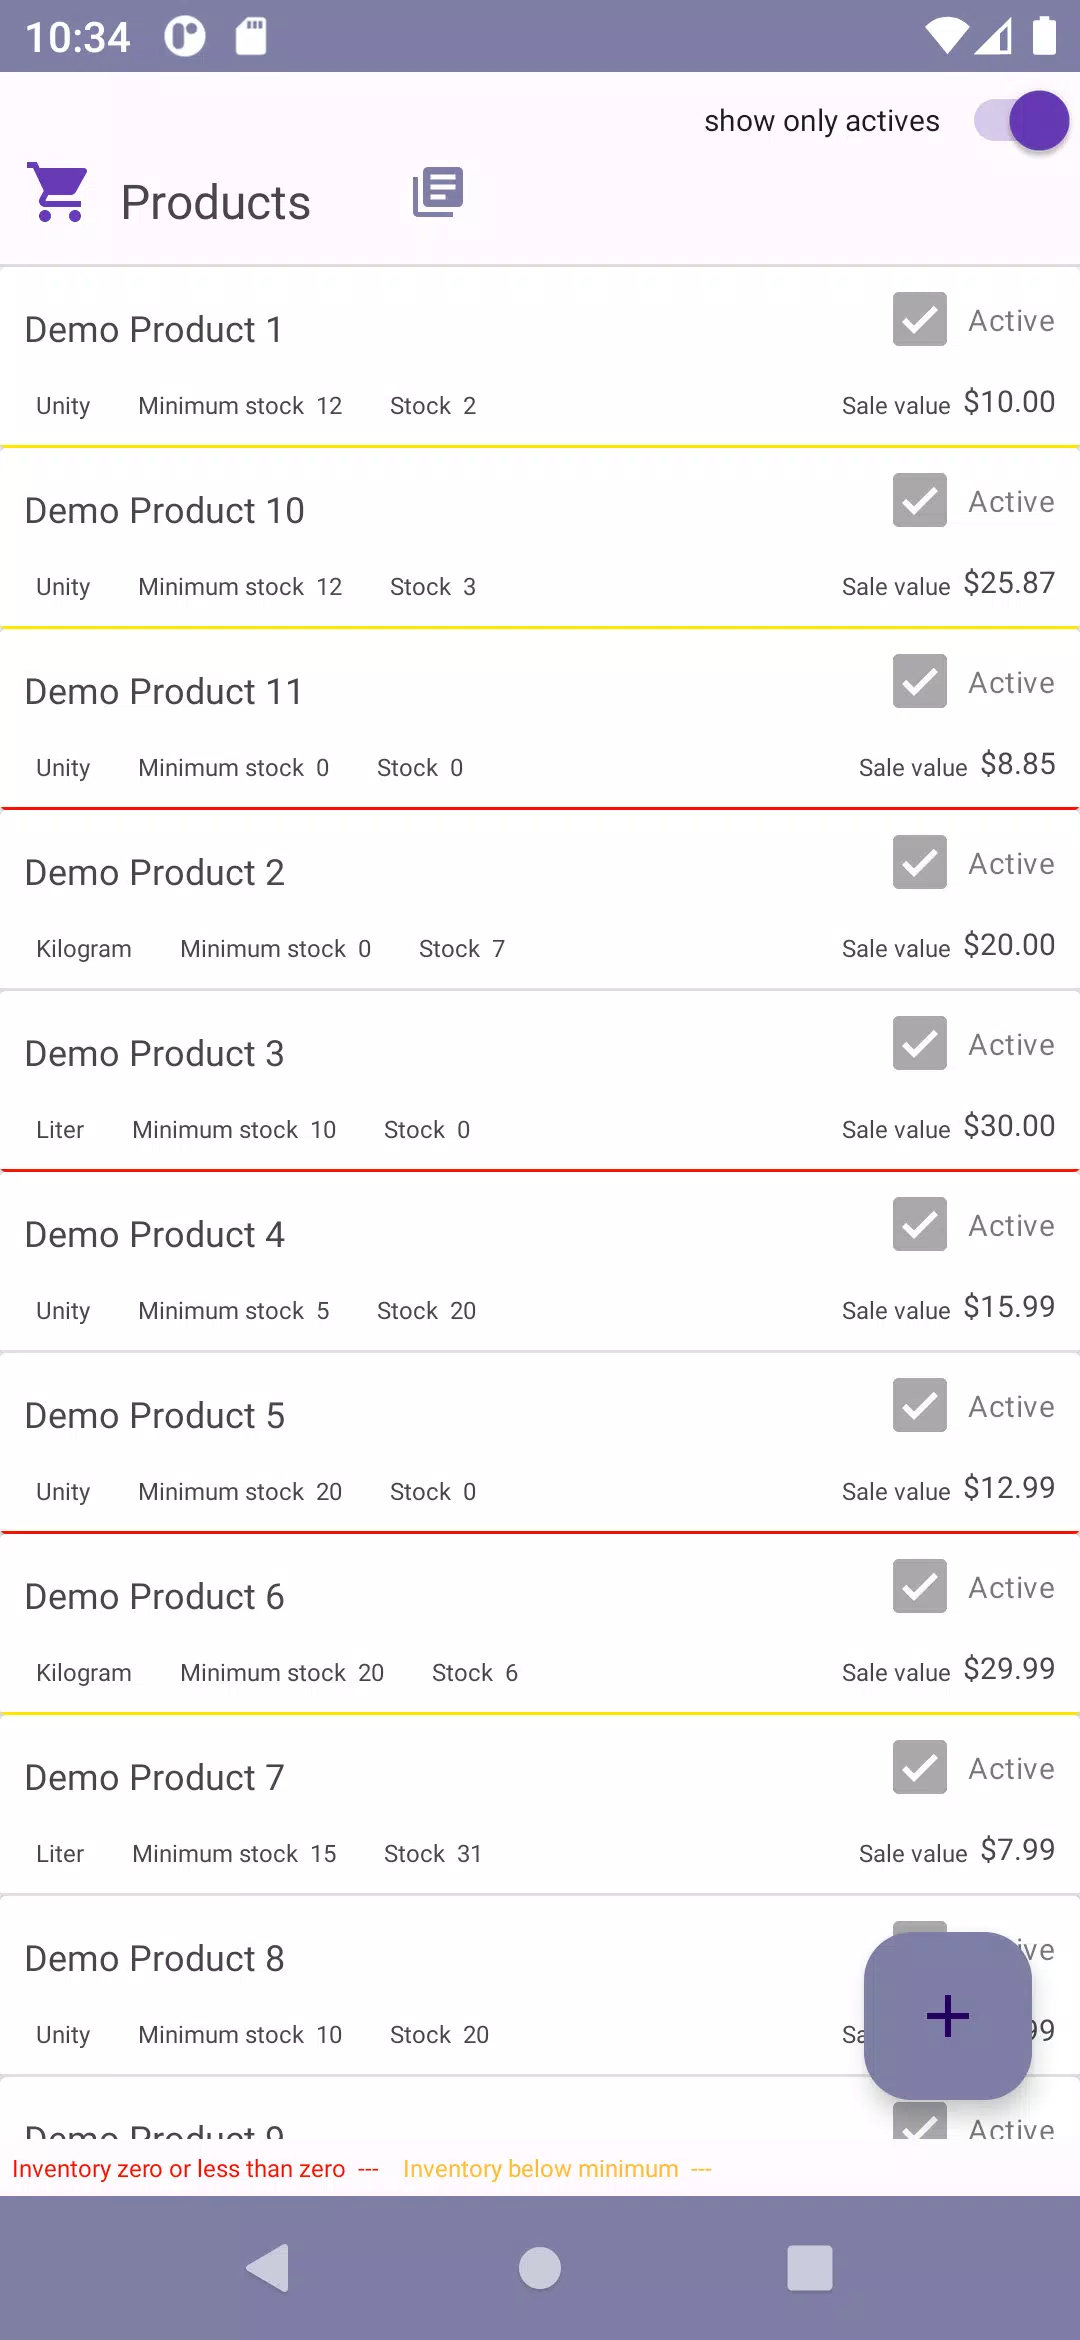Select Demo Product 2 row
1080x2340 pixels.
(x=155, y=873)
